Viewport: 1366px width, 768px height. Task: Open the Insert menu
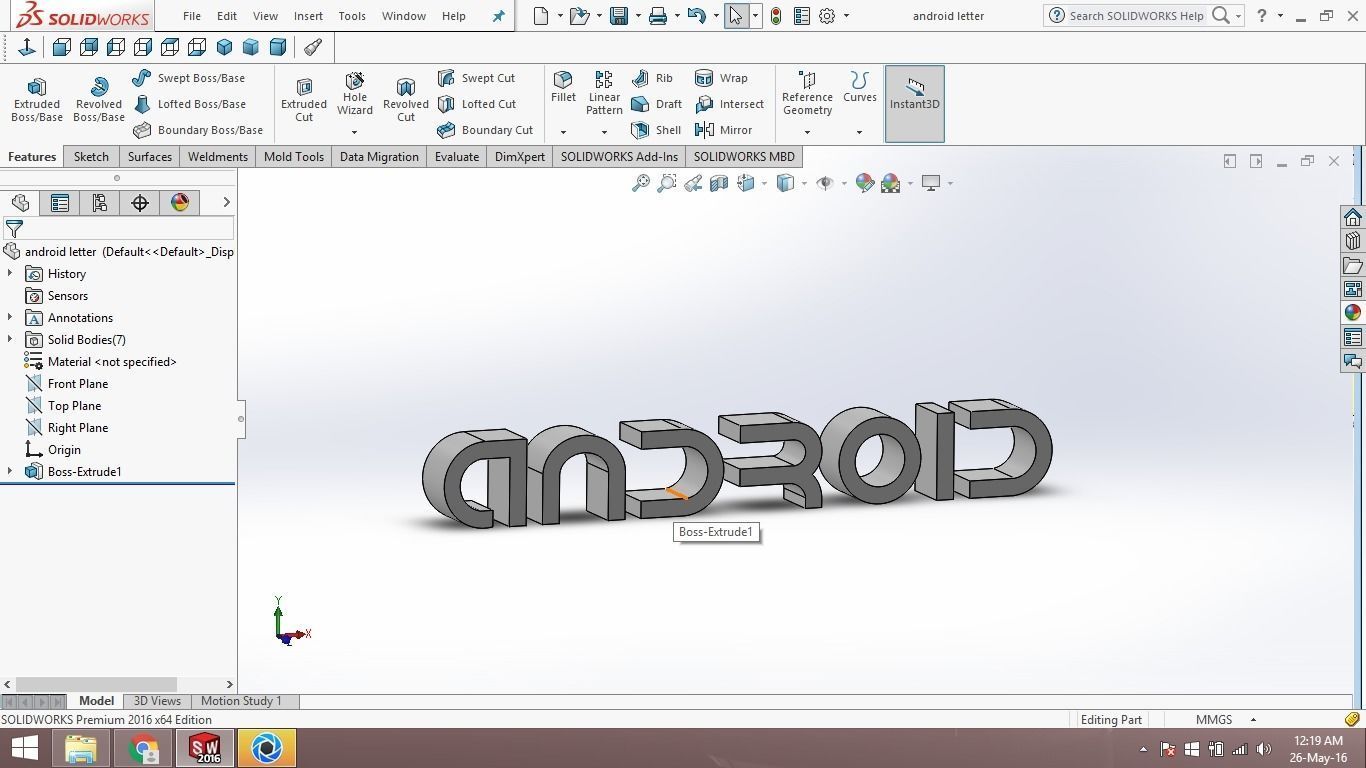pyautogui.click(x=308, y=15)
